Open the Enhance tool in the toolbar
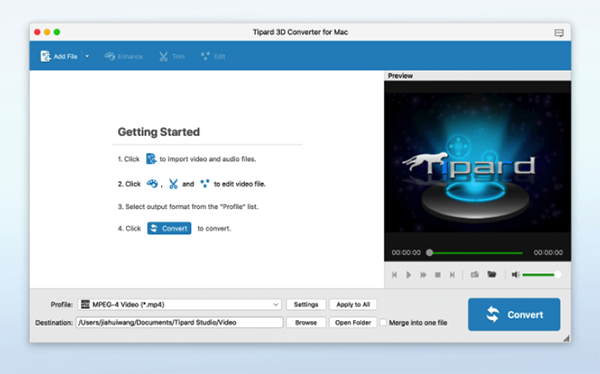Image resolution: width=600 pixels, height=374 pixels. (124, 56)
